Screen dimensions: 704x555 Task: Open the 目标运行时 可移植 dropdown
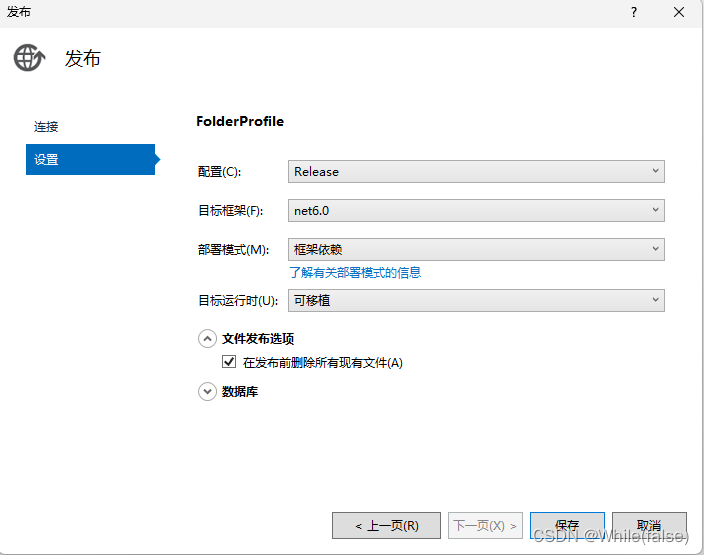tap(476, 299)
